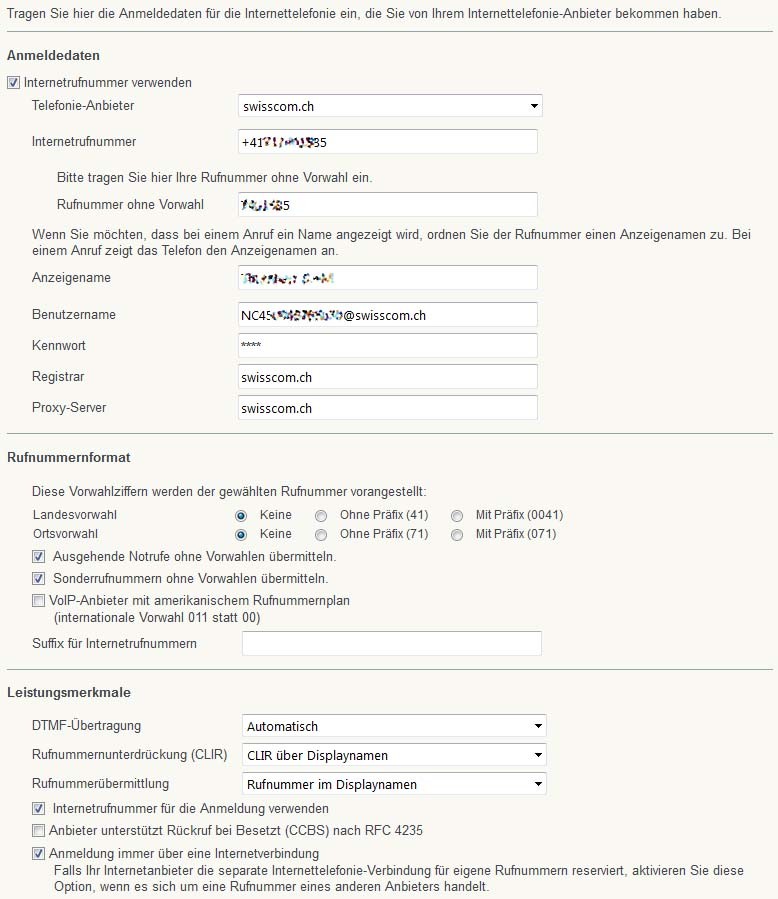Click the Registrar text field
778x899 pixels.
(387, 377)
